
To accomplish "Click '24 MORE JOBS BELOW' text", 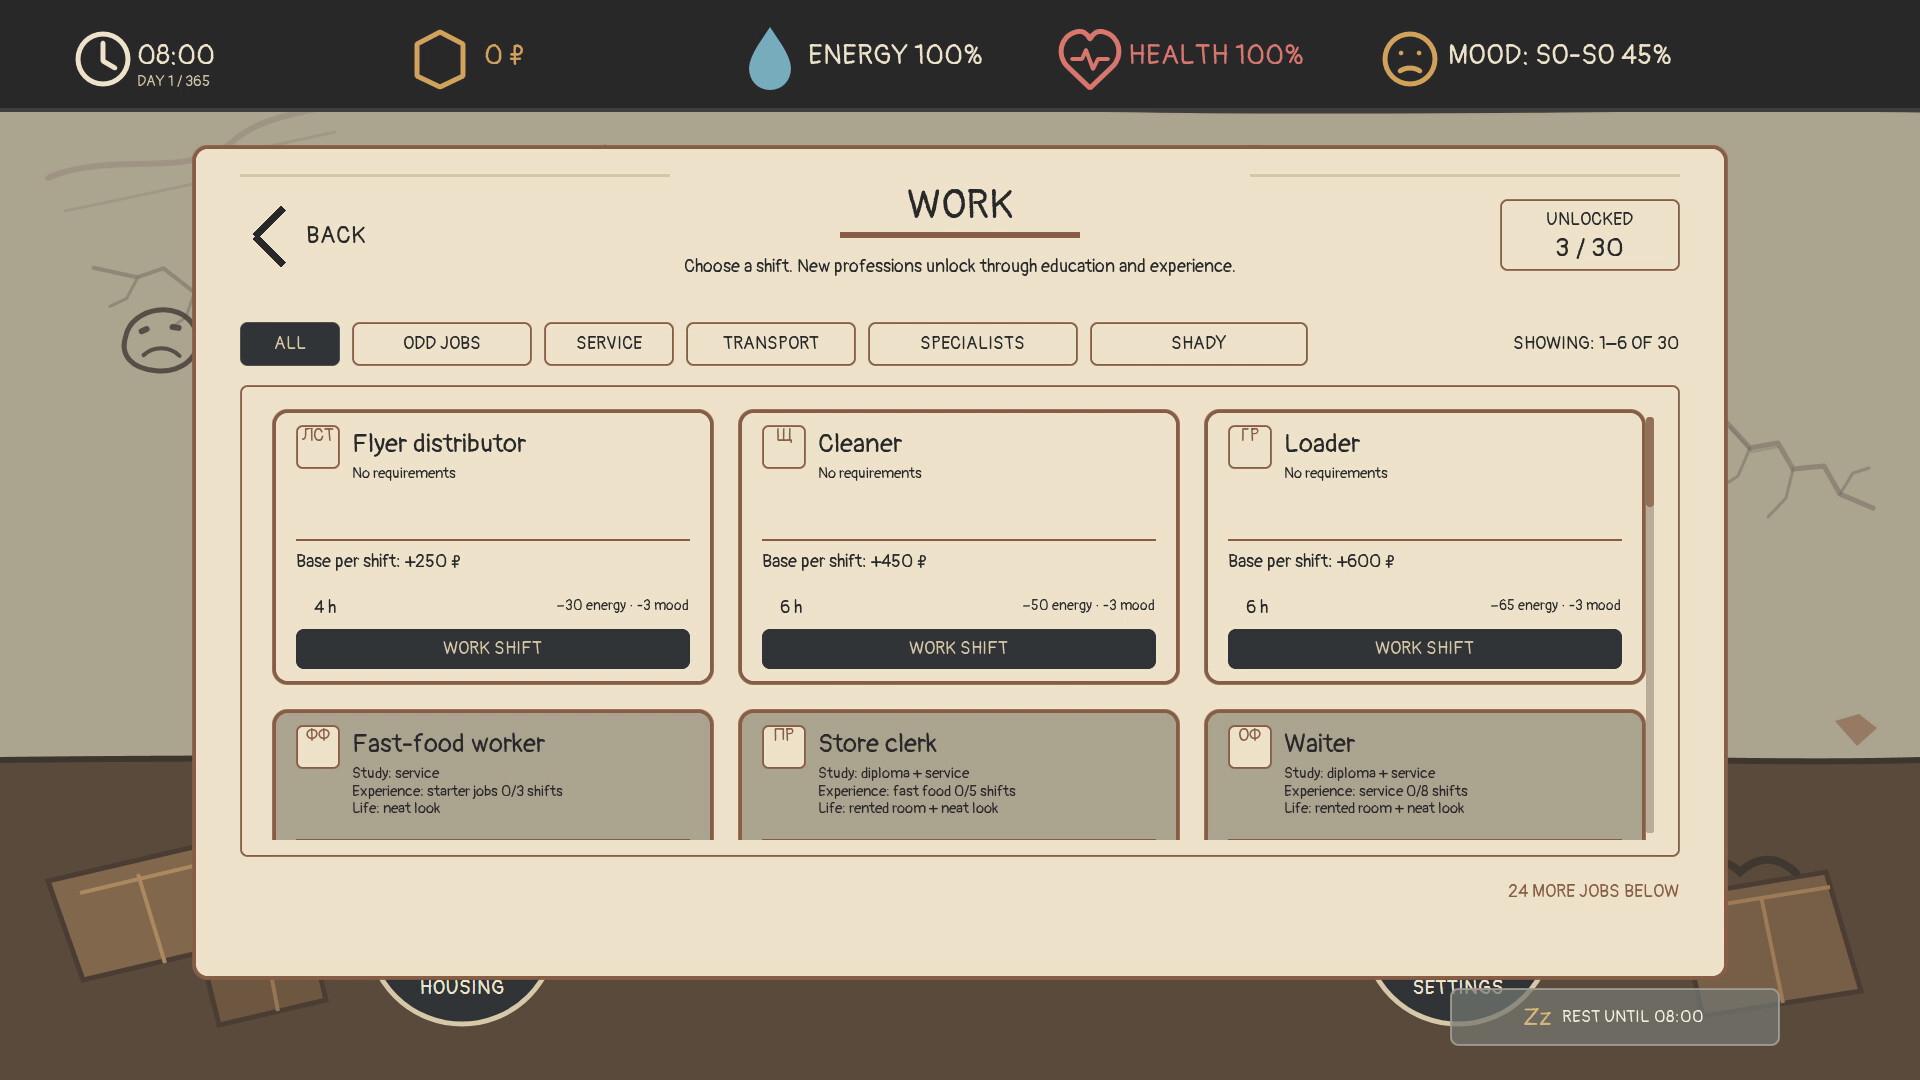I will click(x=1593, y=891).
